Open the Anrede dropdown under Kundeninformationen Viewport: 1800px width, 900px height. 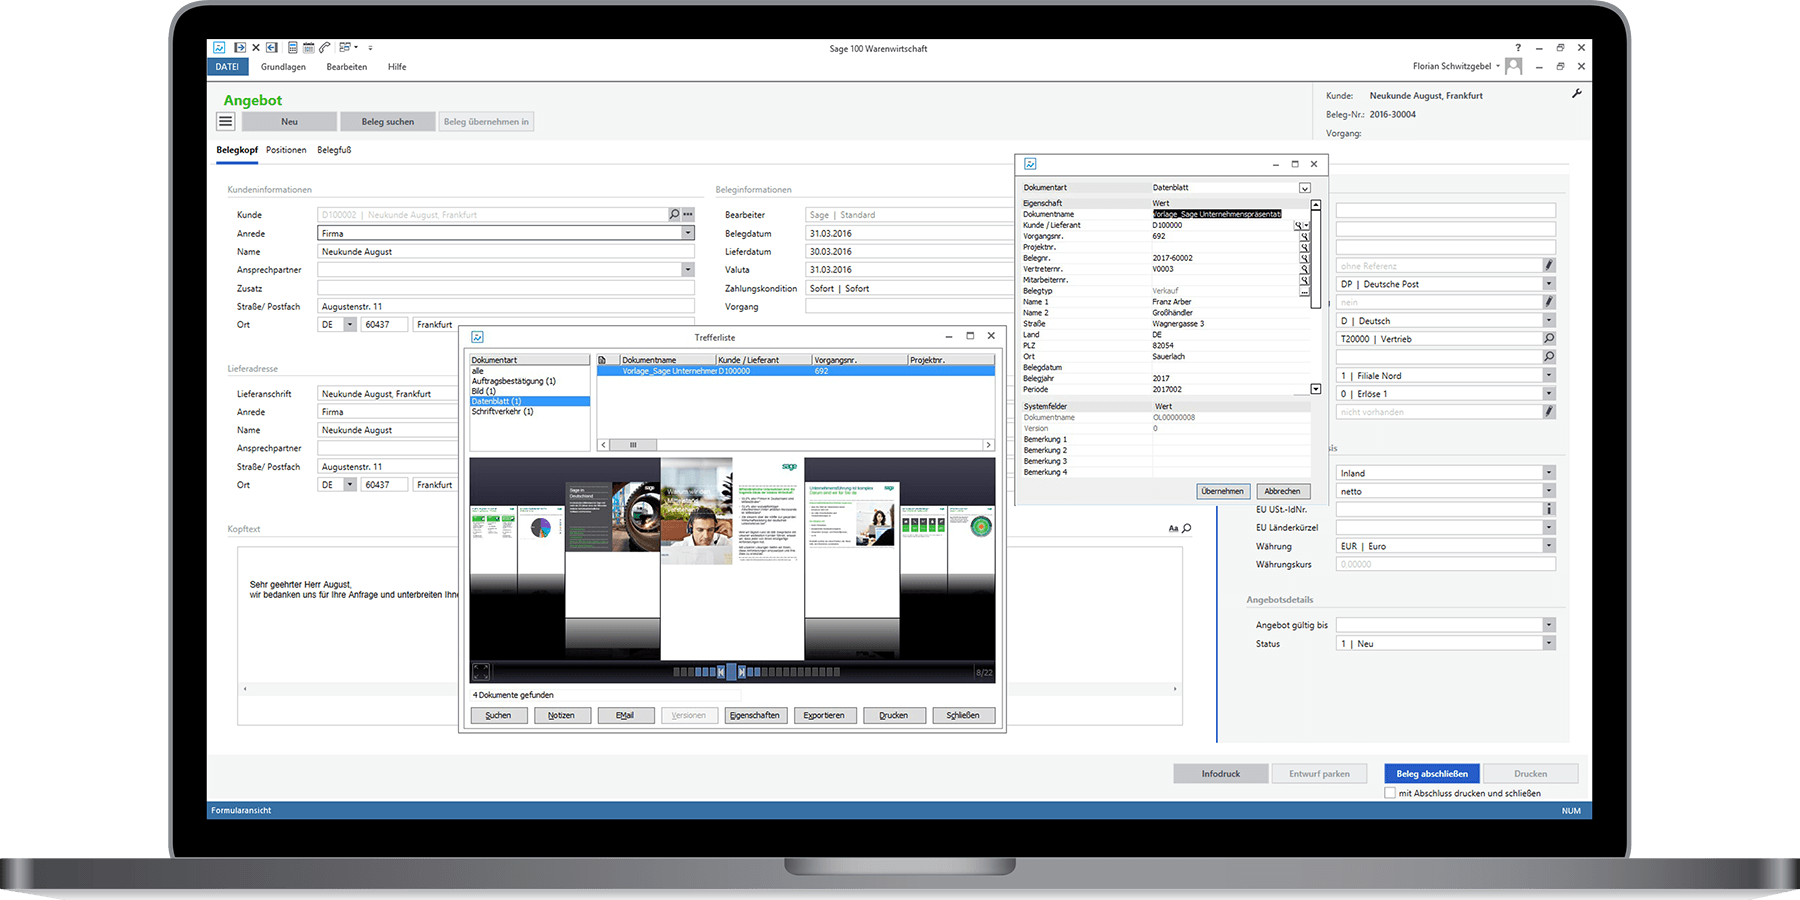pyautogui.click(x=688, y=233)
